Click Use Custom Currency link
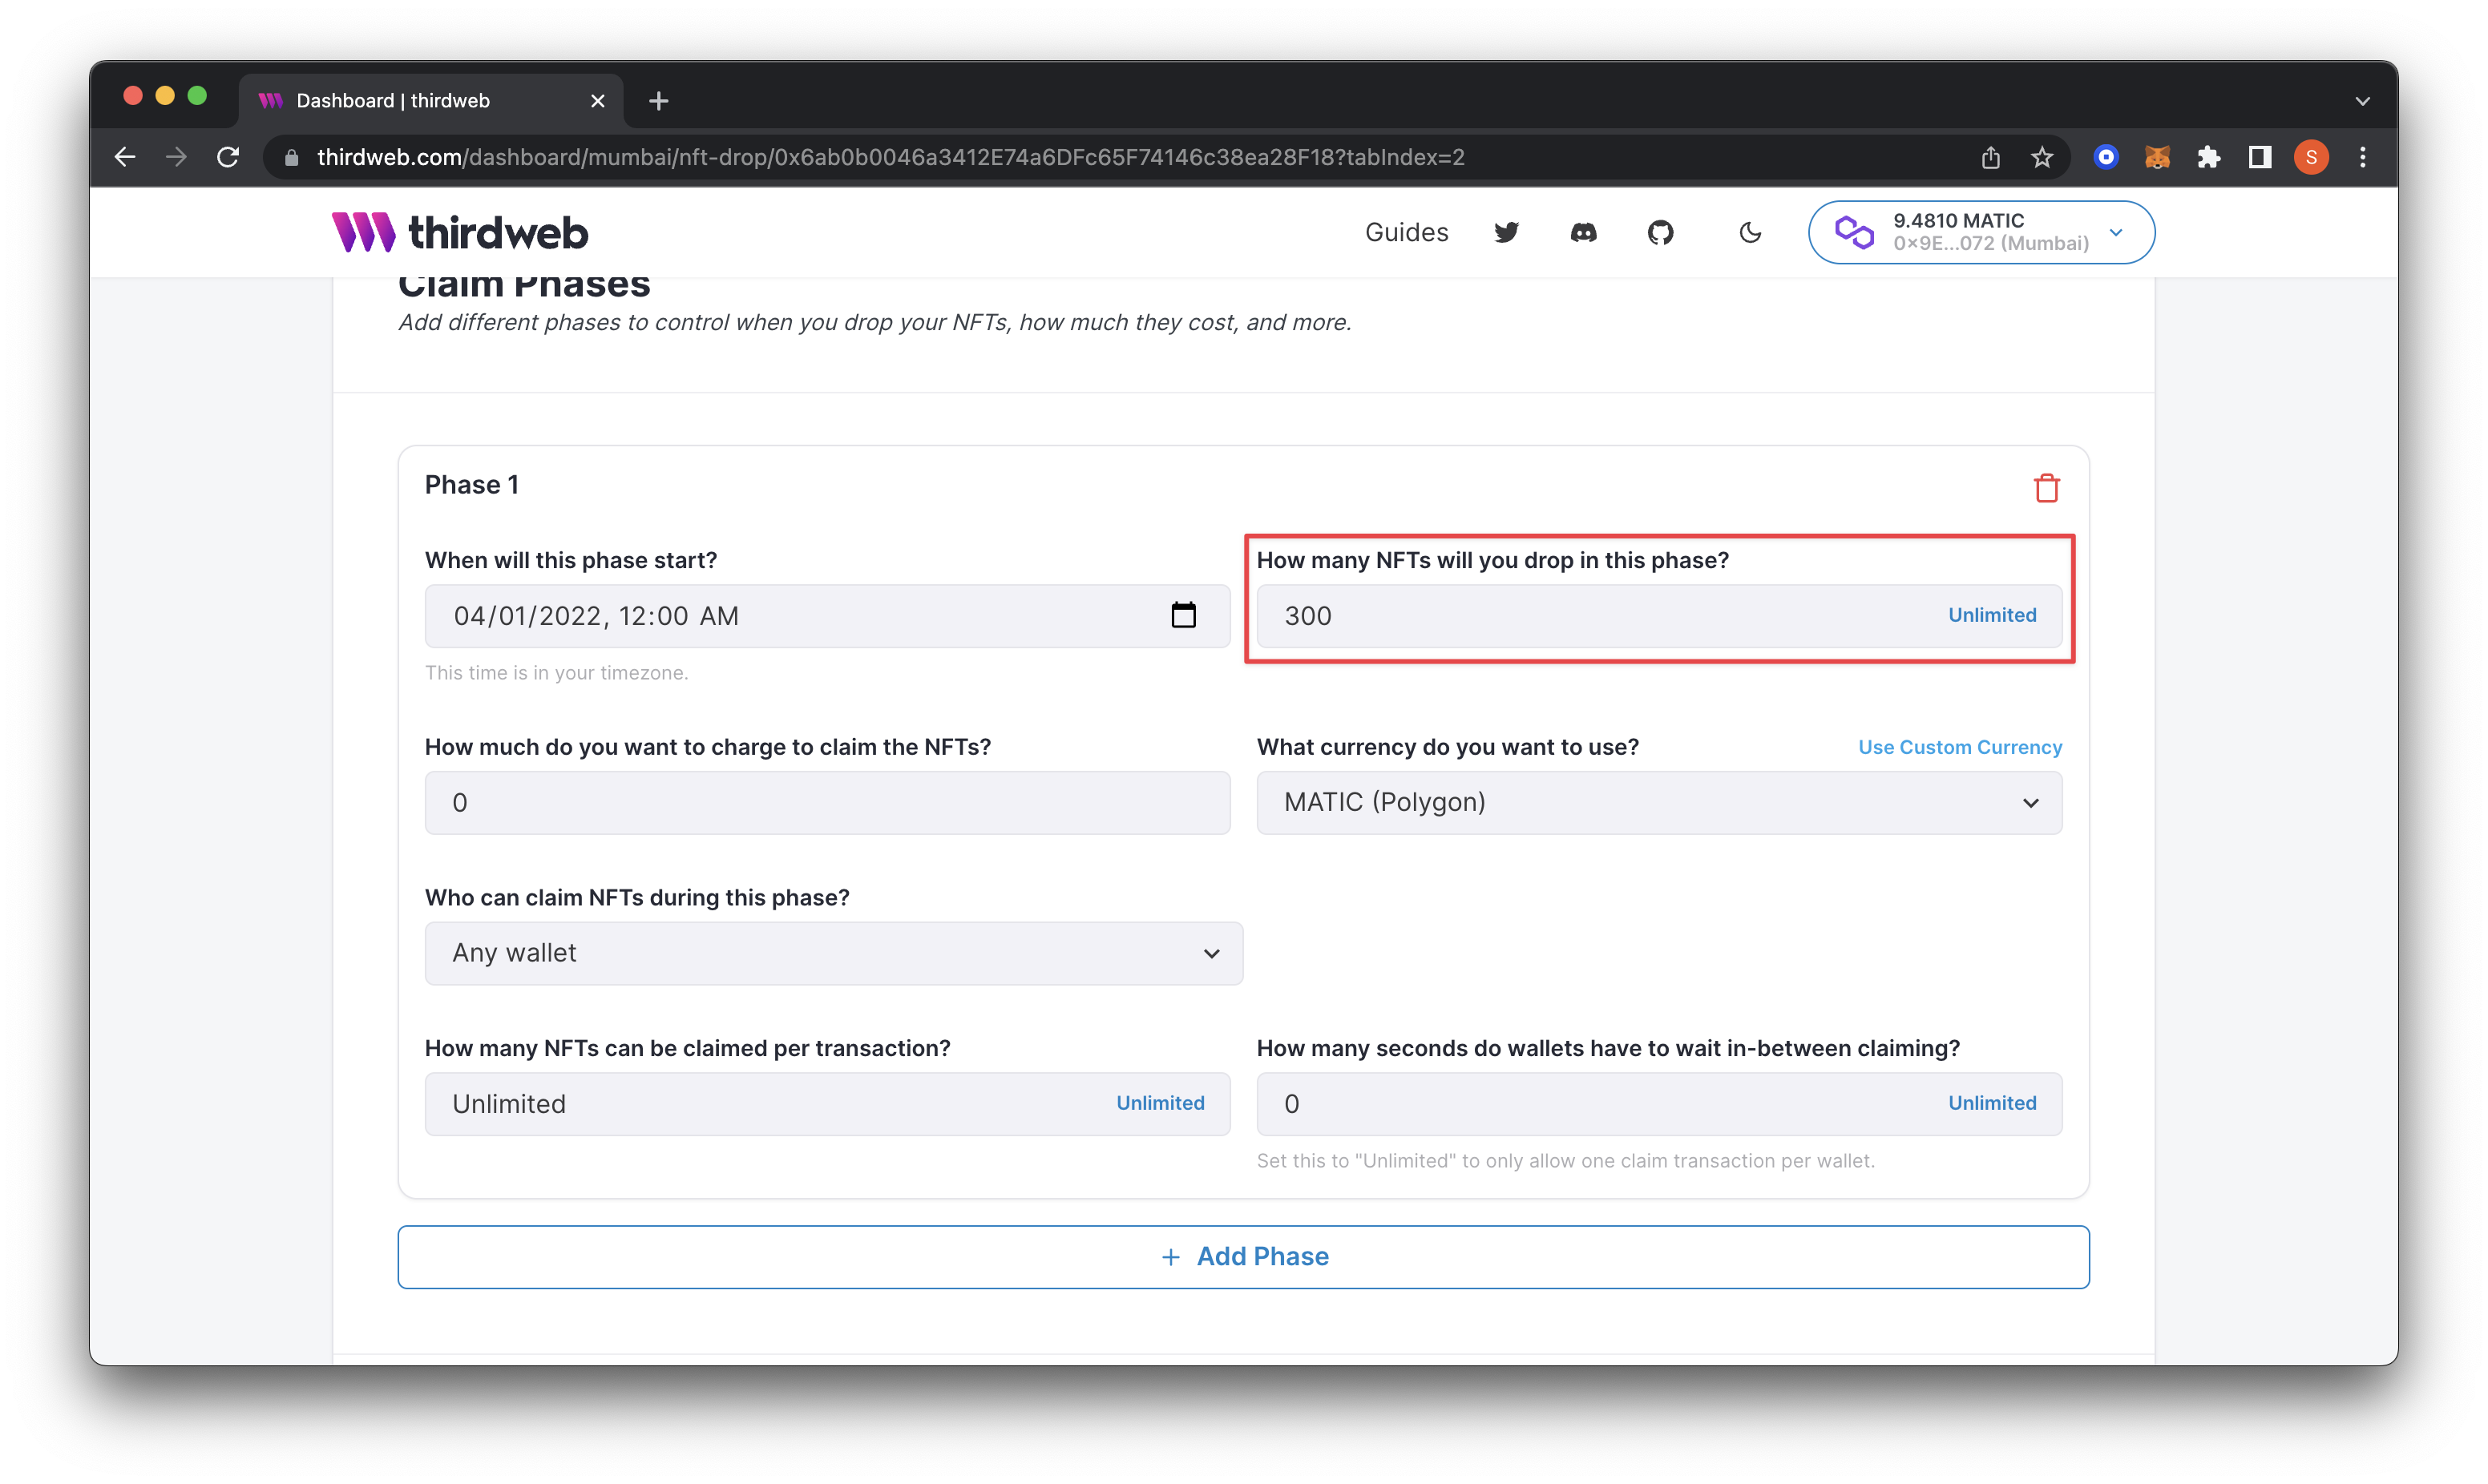 (1960, 745)
